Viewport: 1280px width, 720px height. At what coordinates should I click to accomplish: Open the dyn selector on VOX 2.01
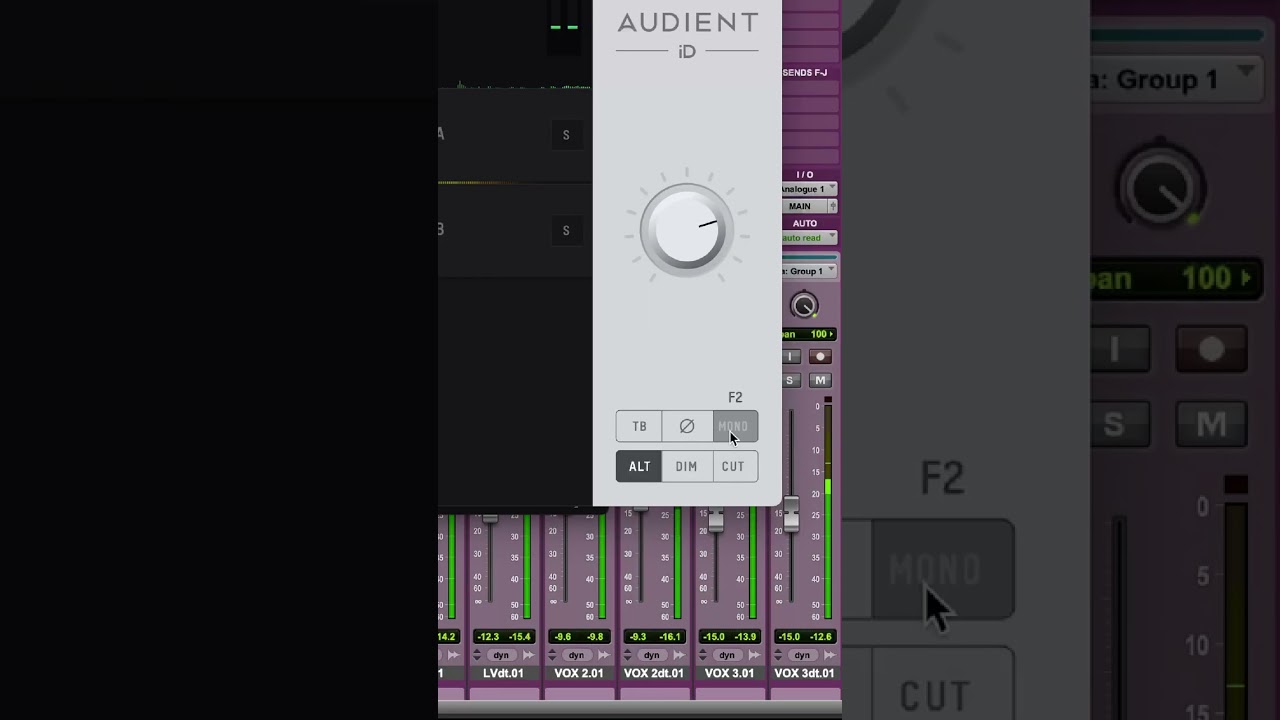[x=577, y=655]
